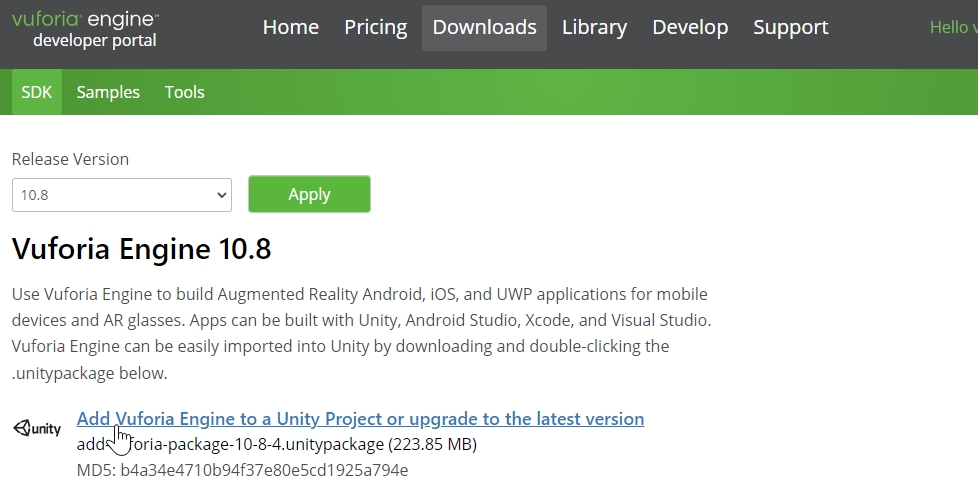Screen dimensions: 978x488
Task: Go to the Pricing page
Action: click(x=376, y=28)
